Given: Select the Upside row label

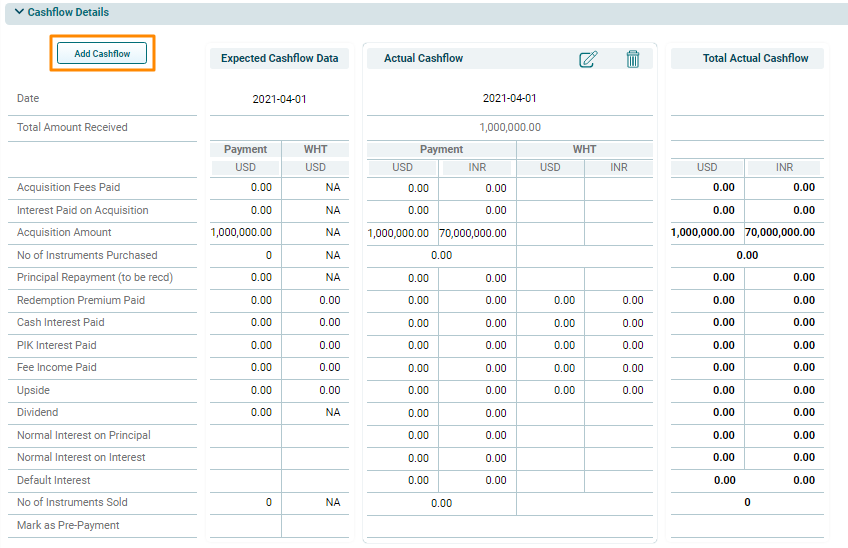Looking at the screenshot, I should click(33, 390).
